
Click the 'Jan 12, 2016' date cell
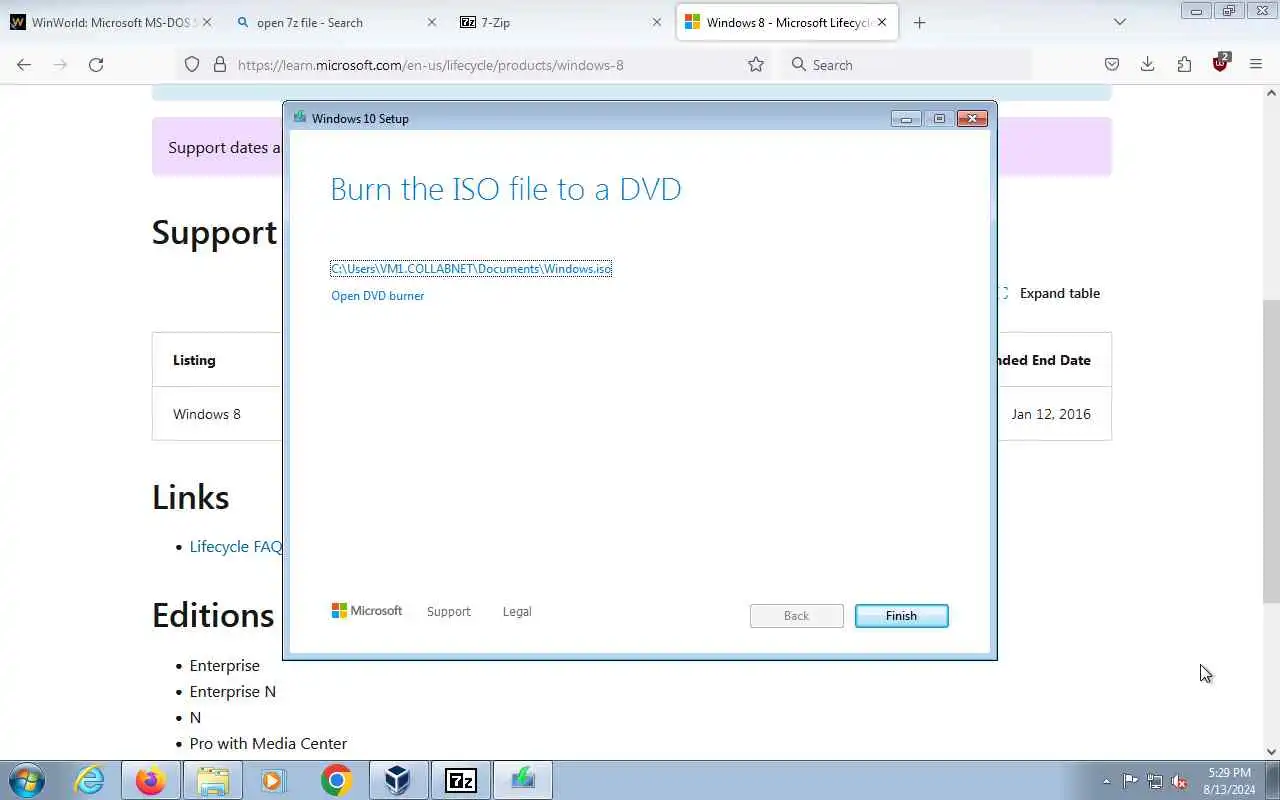pos(1051,414)
